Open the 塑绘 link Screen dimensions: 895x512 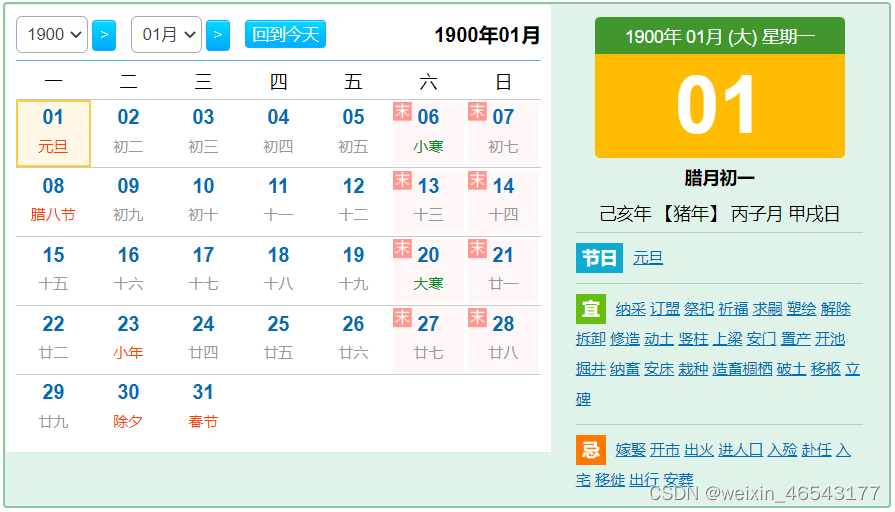point(802,309)
